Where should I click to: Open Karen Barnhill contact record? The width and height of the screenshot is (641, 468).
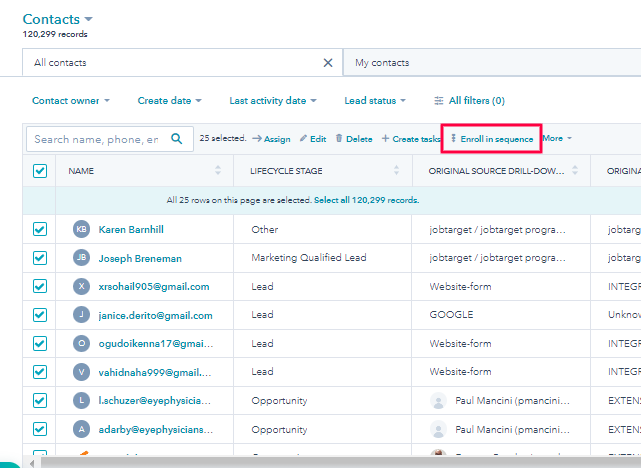pos(131,229)
